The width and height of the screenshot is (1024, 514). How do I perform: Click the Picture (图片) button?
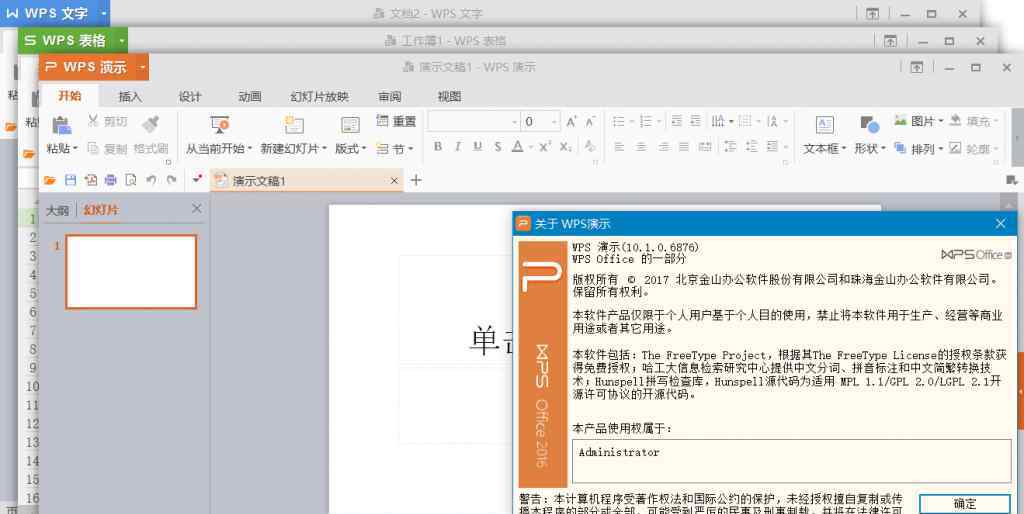pyautogui.click(x=918, y=121)
